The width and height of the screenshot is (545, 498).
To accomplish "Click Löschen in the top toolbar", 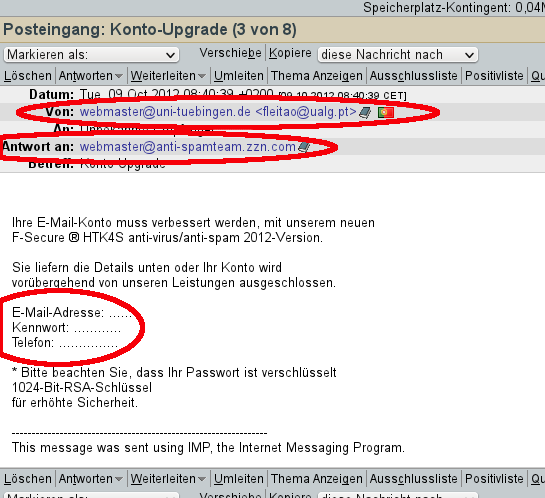I will [27, 76].
